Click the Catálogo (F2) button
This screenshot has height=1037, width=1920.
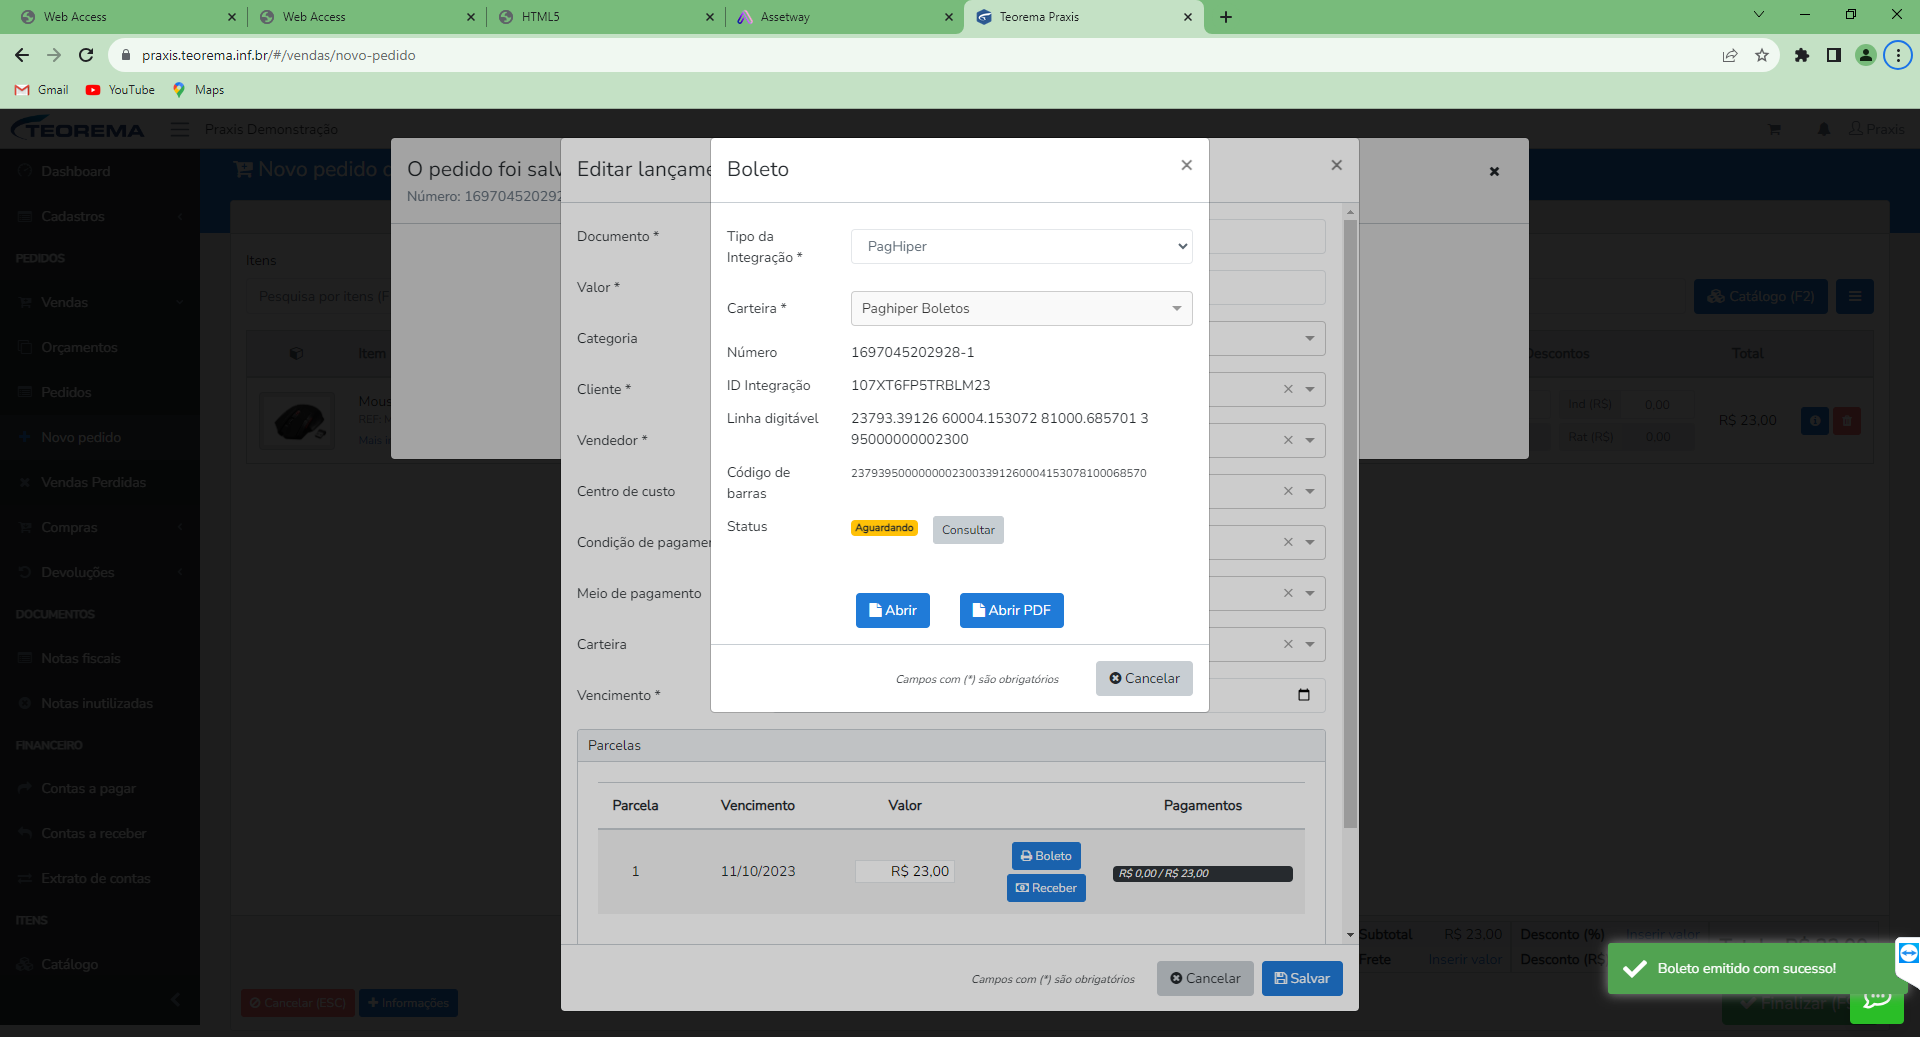[1761, 296]
